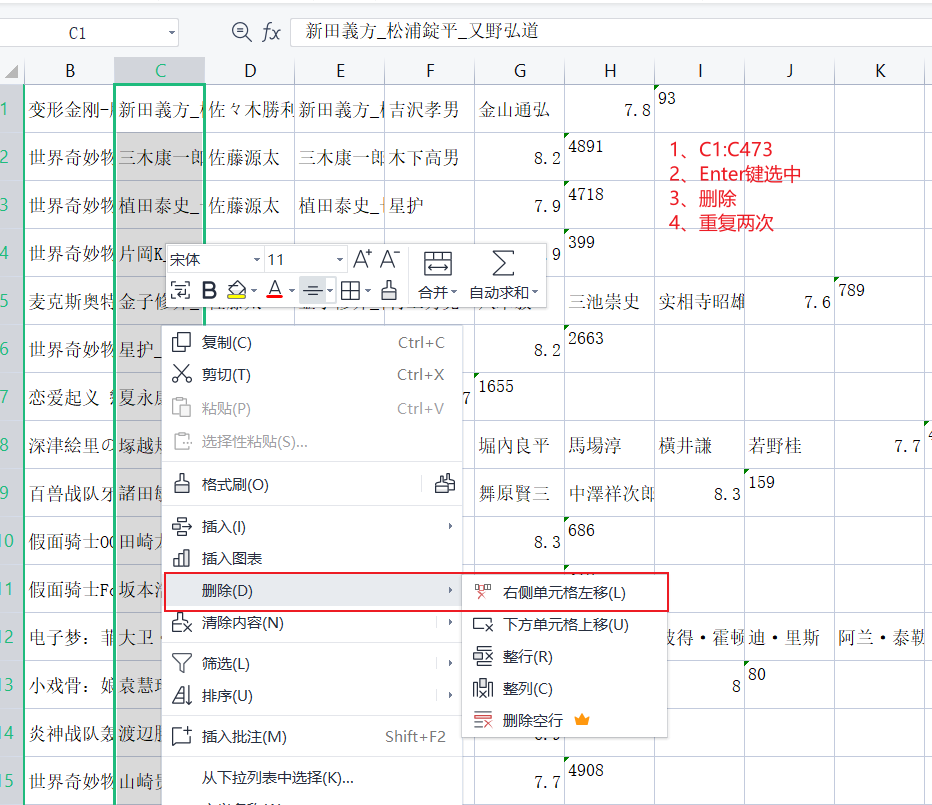Open the 筛选(L) submenu
The image size is (932, 805).
point(312,664)
